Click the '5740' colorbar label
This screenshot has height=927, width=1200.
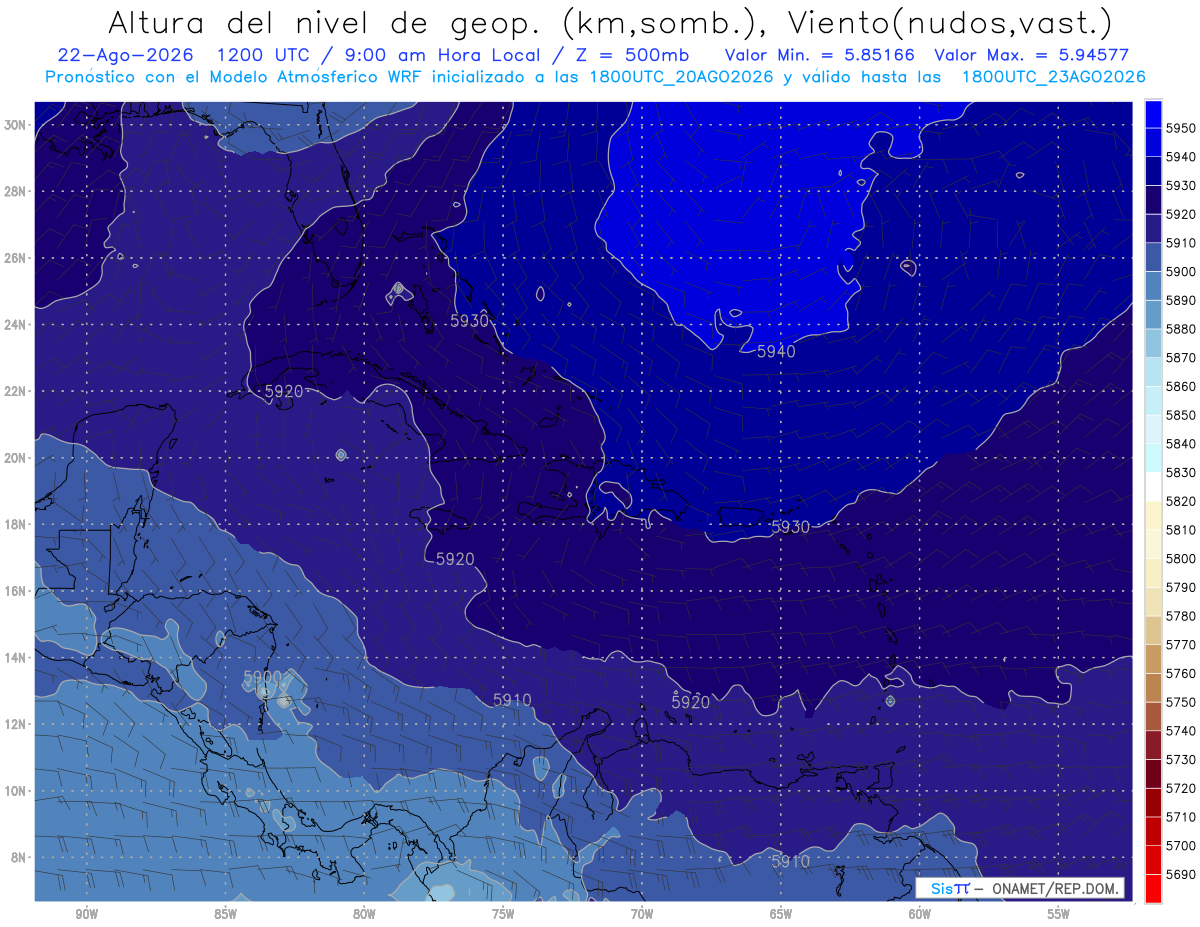1180,731
